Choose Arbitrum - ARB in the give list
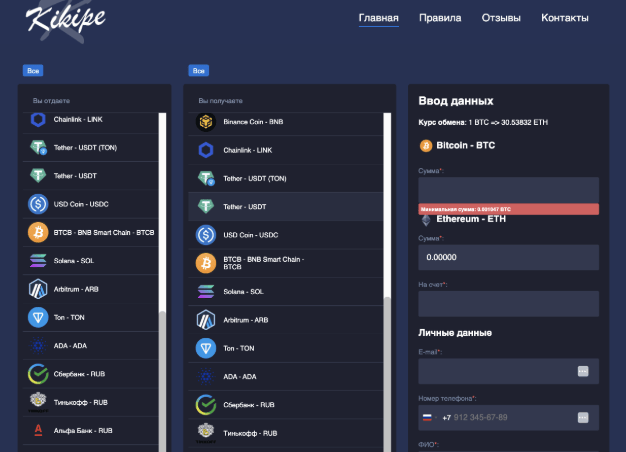Image resolution: width=626 pixels, height=452 pixels. click(91, 289)
